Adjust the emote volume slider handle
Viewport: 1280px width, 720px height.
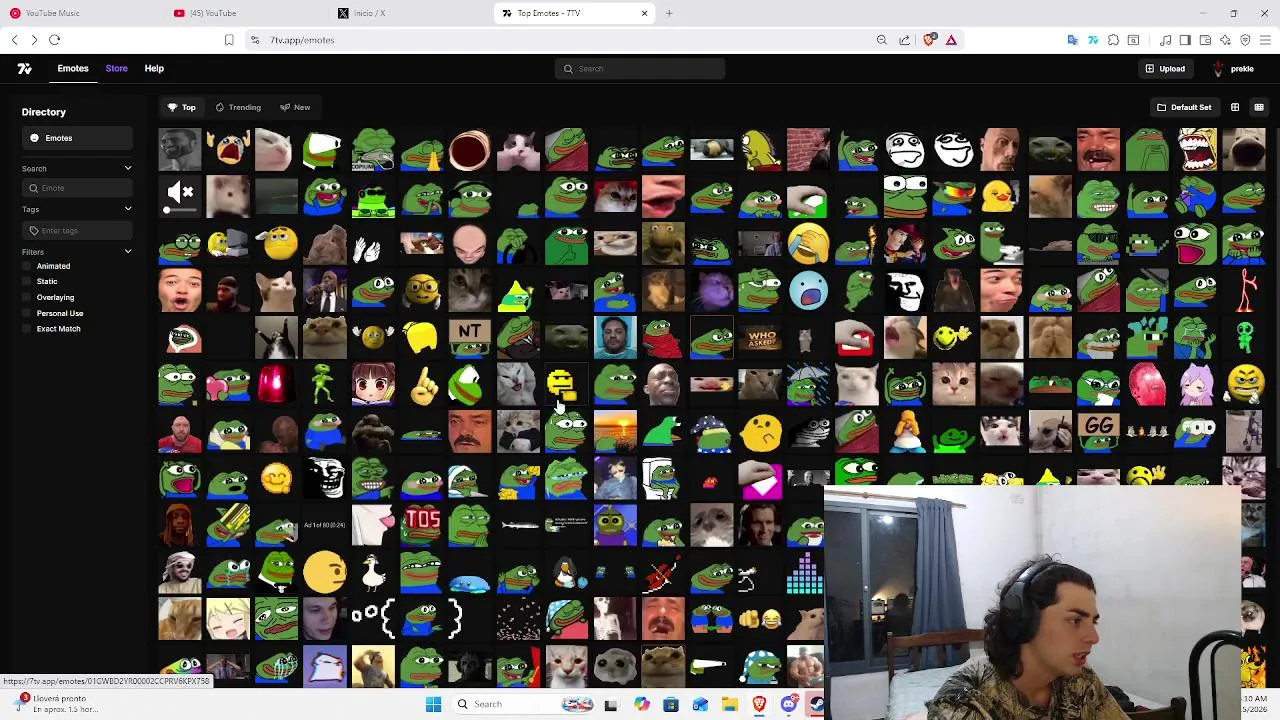tap(167, 210)
